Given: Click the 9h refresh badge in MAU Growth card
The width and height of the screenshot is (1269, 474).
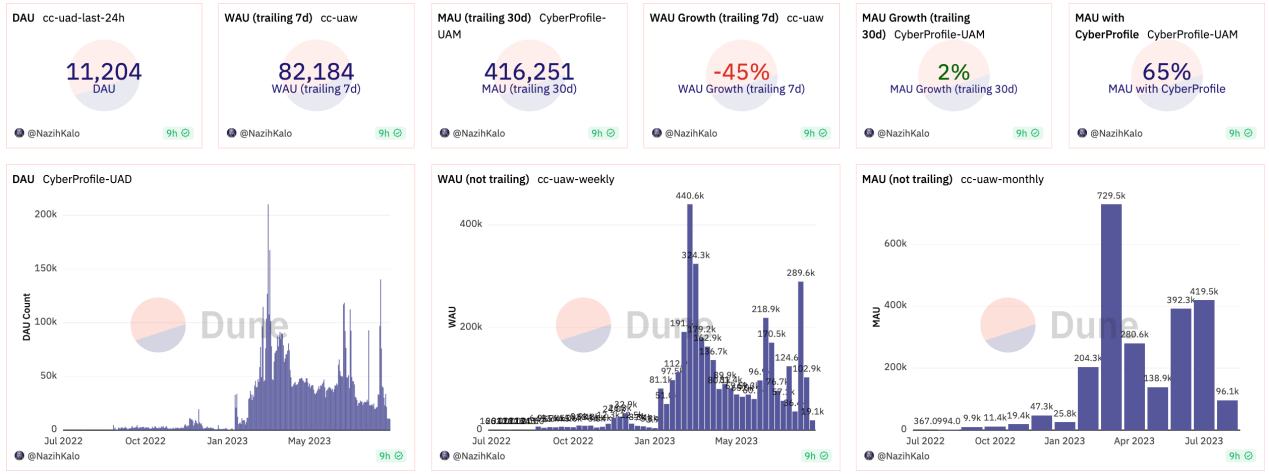Looking at the screenshot, I should tap(1026, 133).
